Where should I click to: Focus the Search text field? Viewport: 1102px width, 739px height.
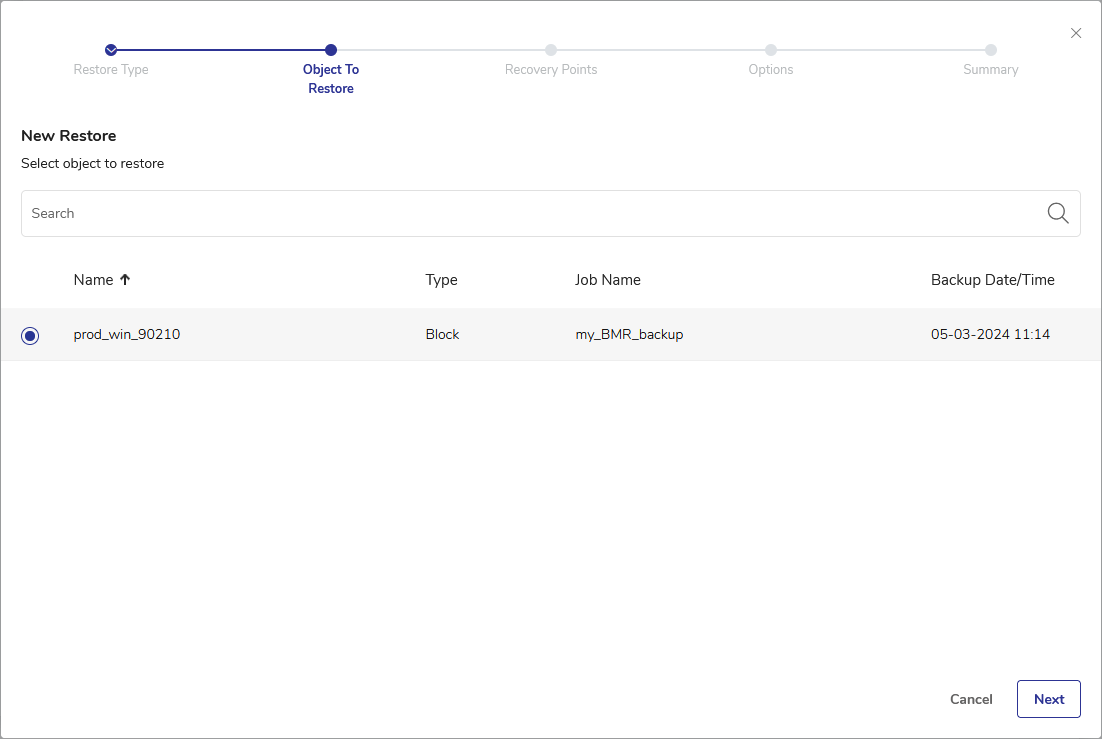click(x=530, y=213)
